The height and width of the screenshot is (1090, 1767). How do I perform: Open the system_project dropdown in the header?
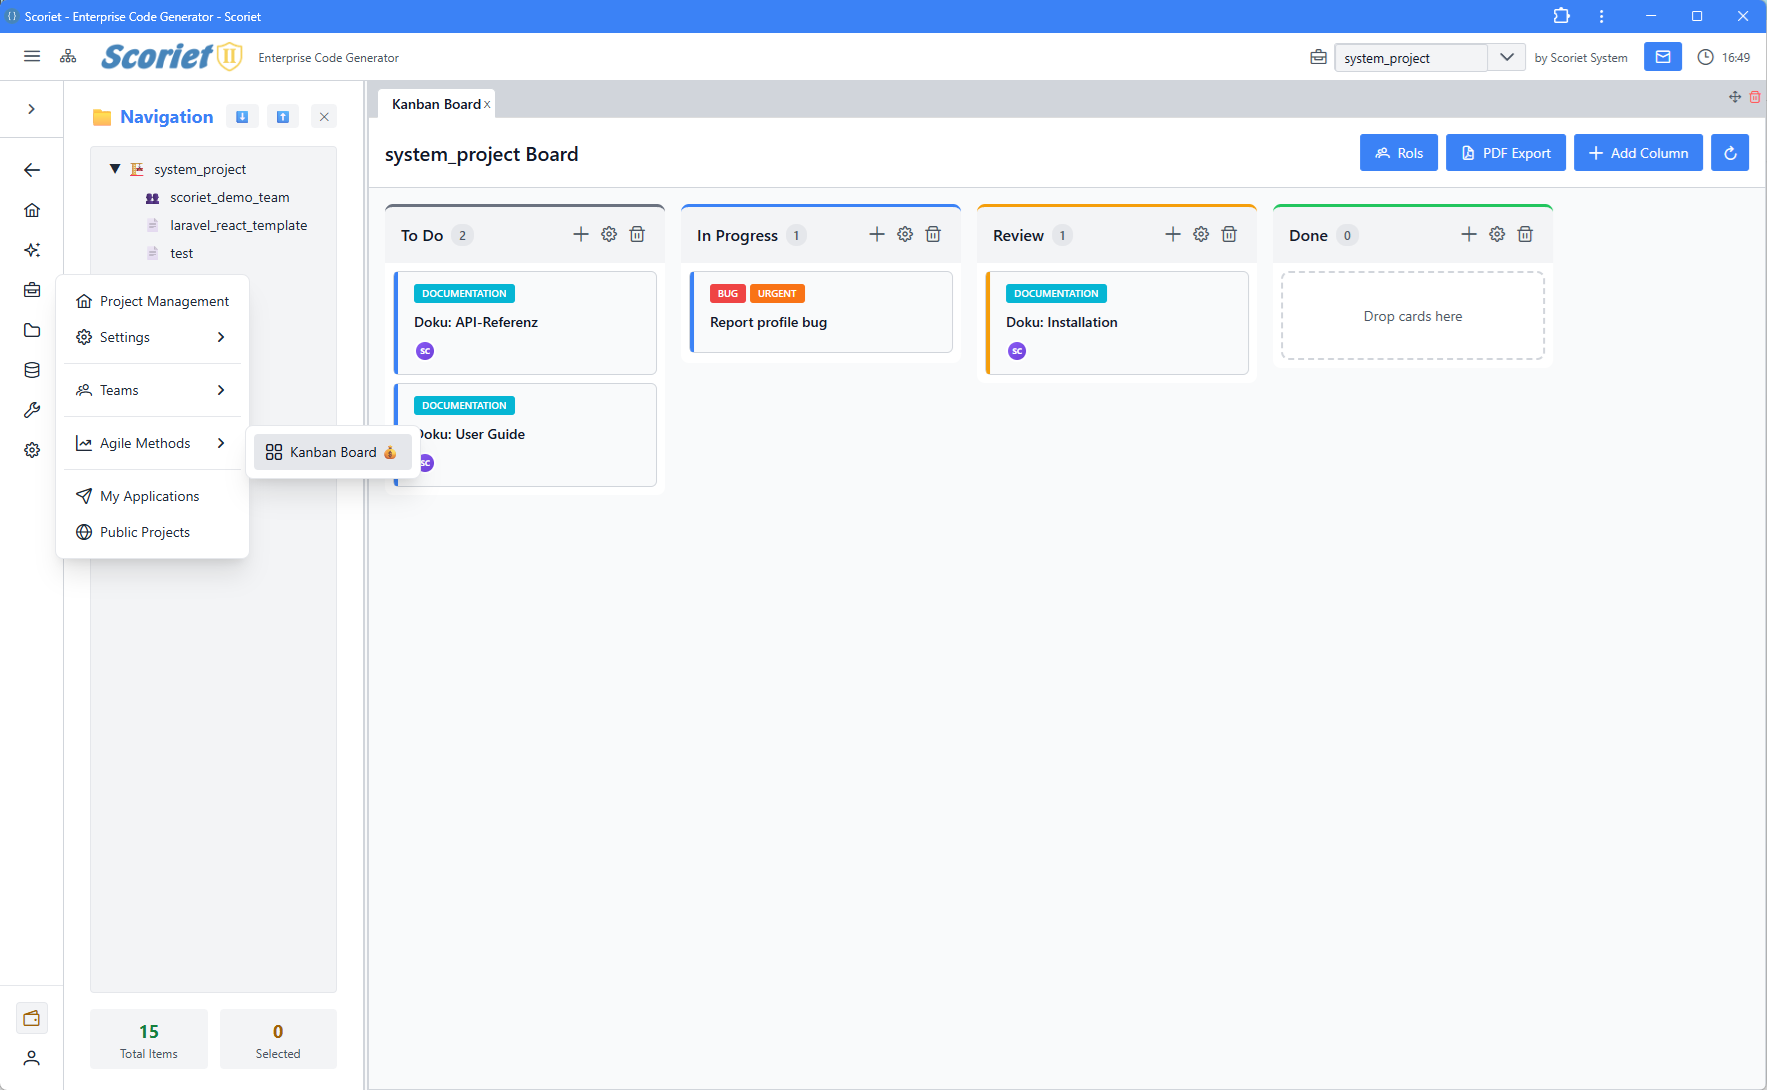[1506, 57]
